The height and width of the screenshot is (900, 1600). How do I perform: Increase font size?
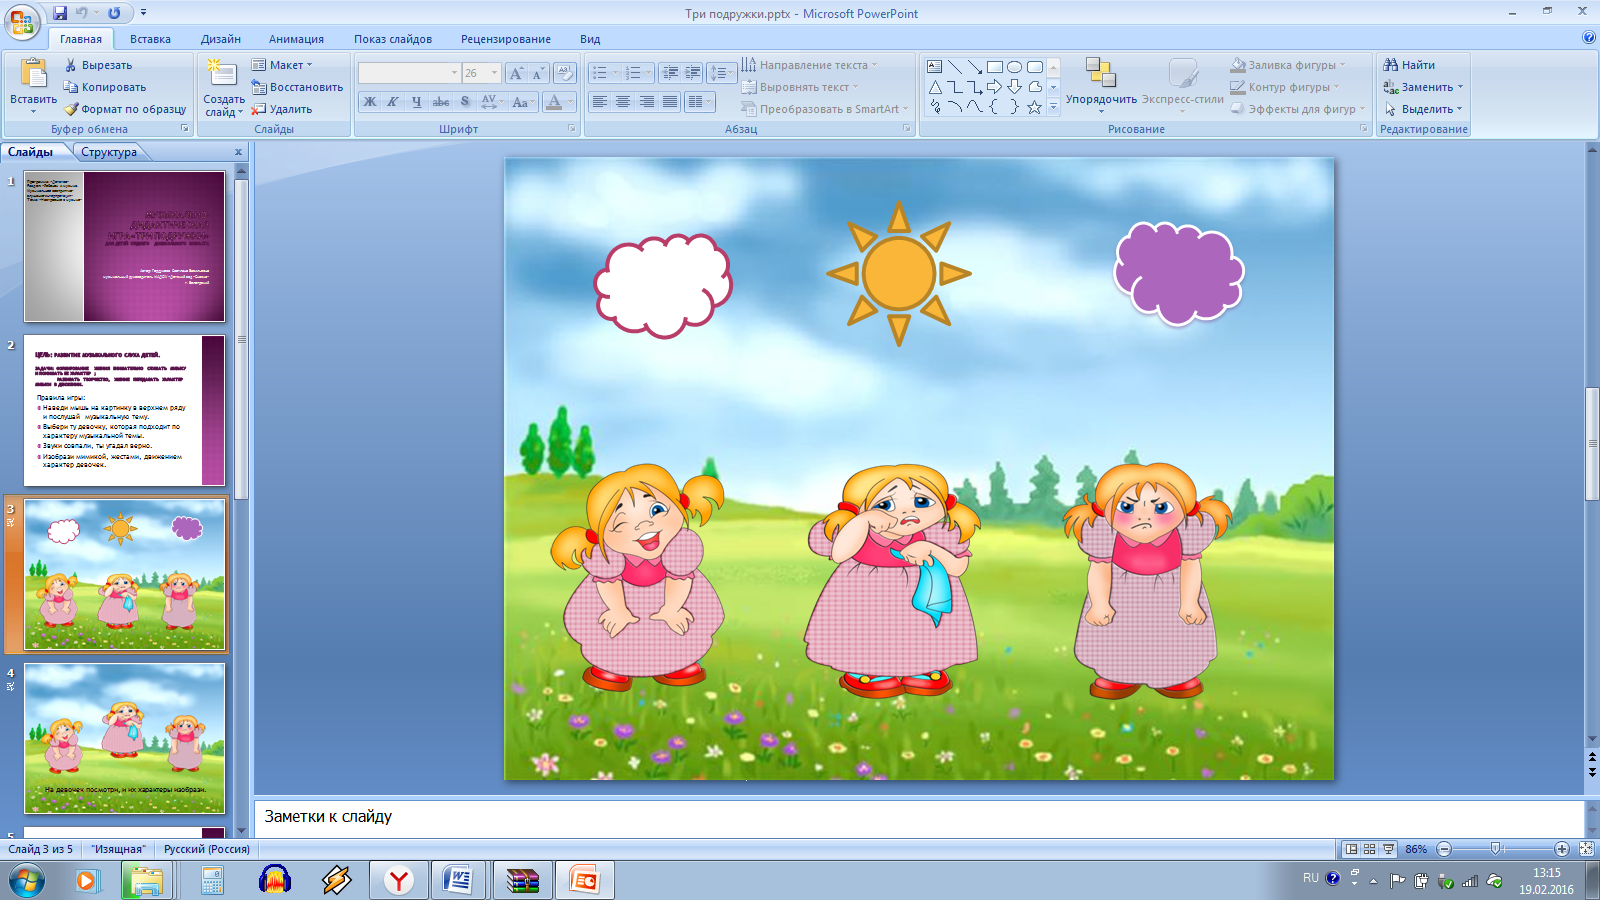[516, 73]
